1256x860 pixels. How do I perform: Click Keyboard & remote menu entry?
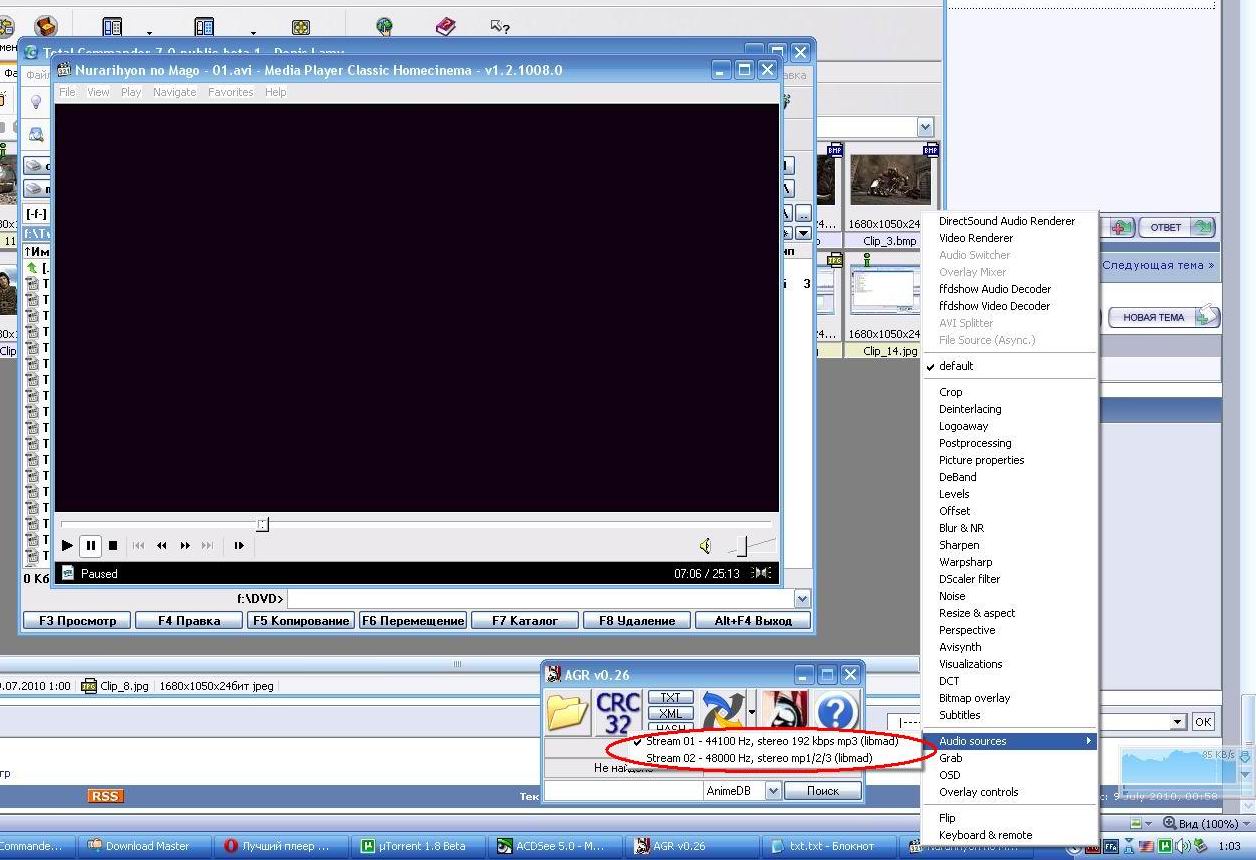click(x=1009, y=835)
